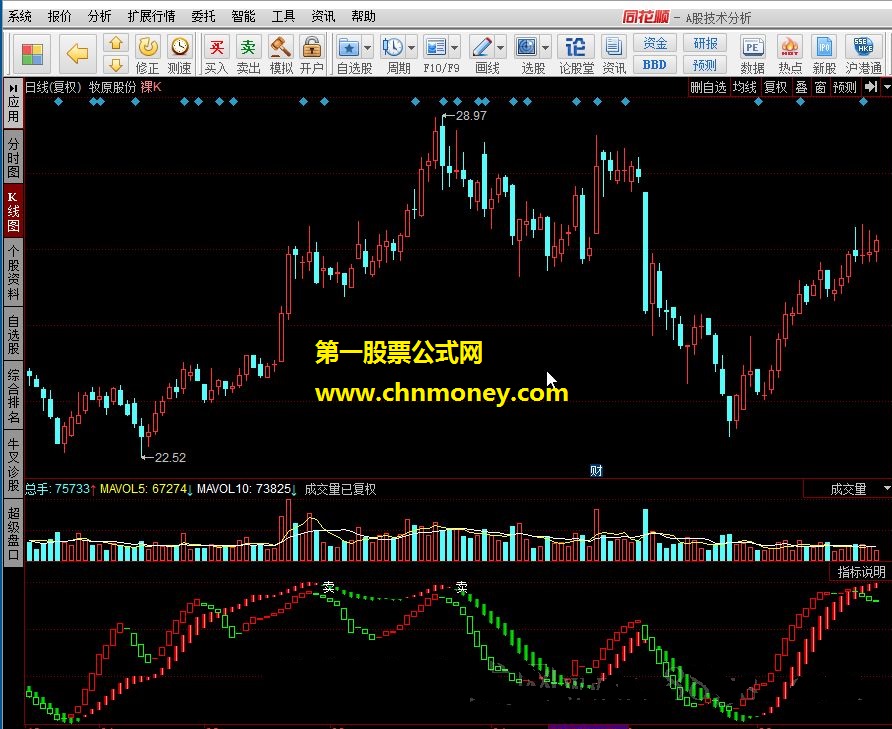
Task: Expand the F10/F9 dropdown arrow
Action: click(455, 48)
